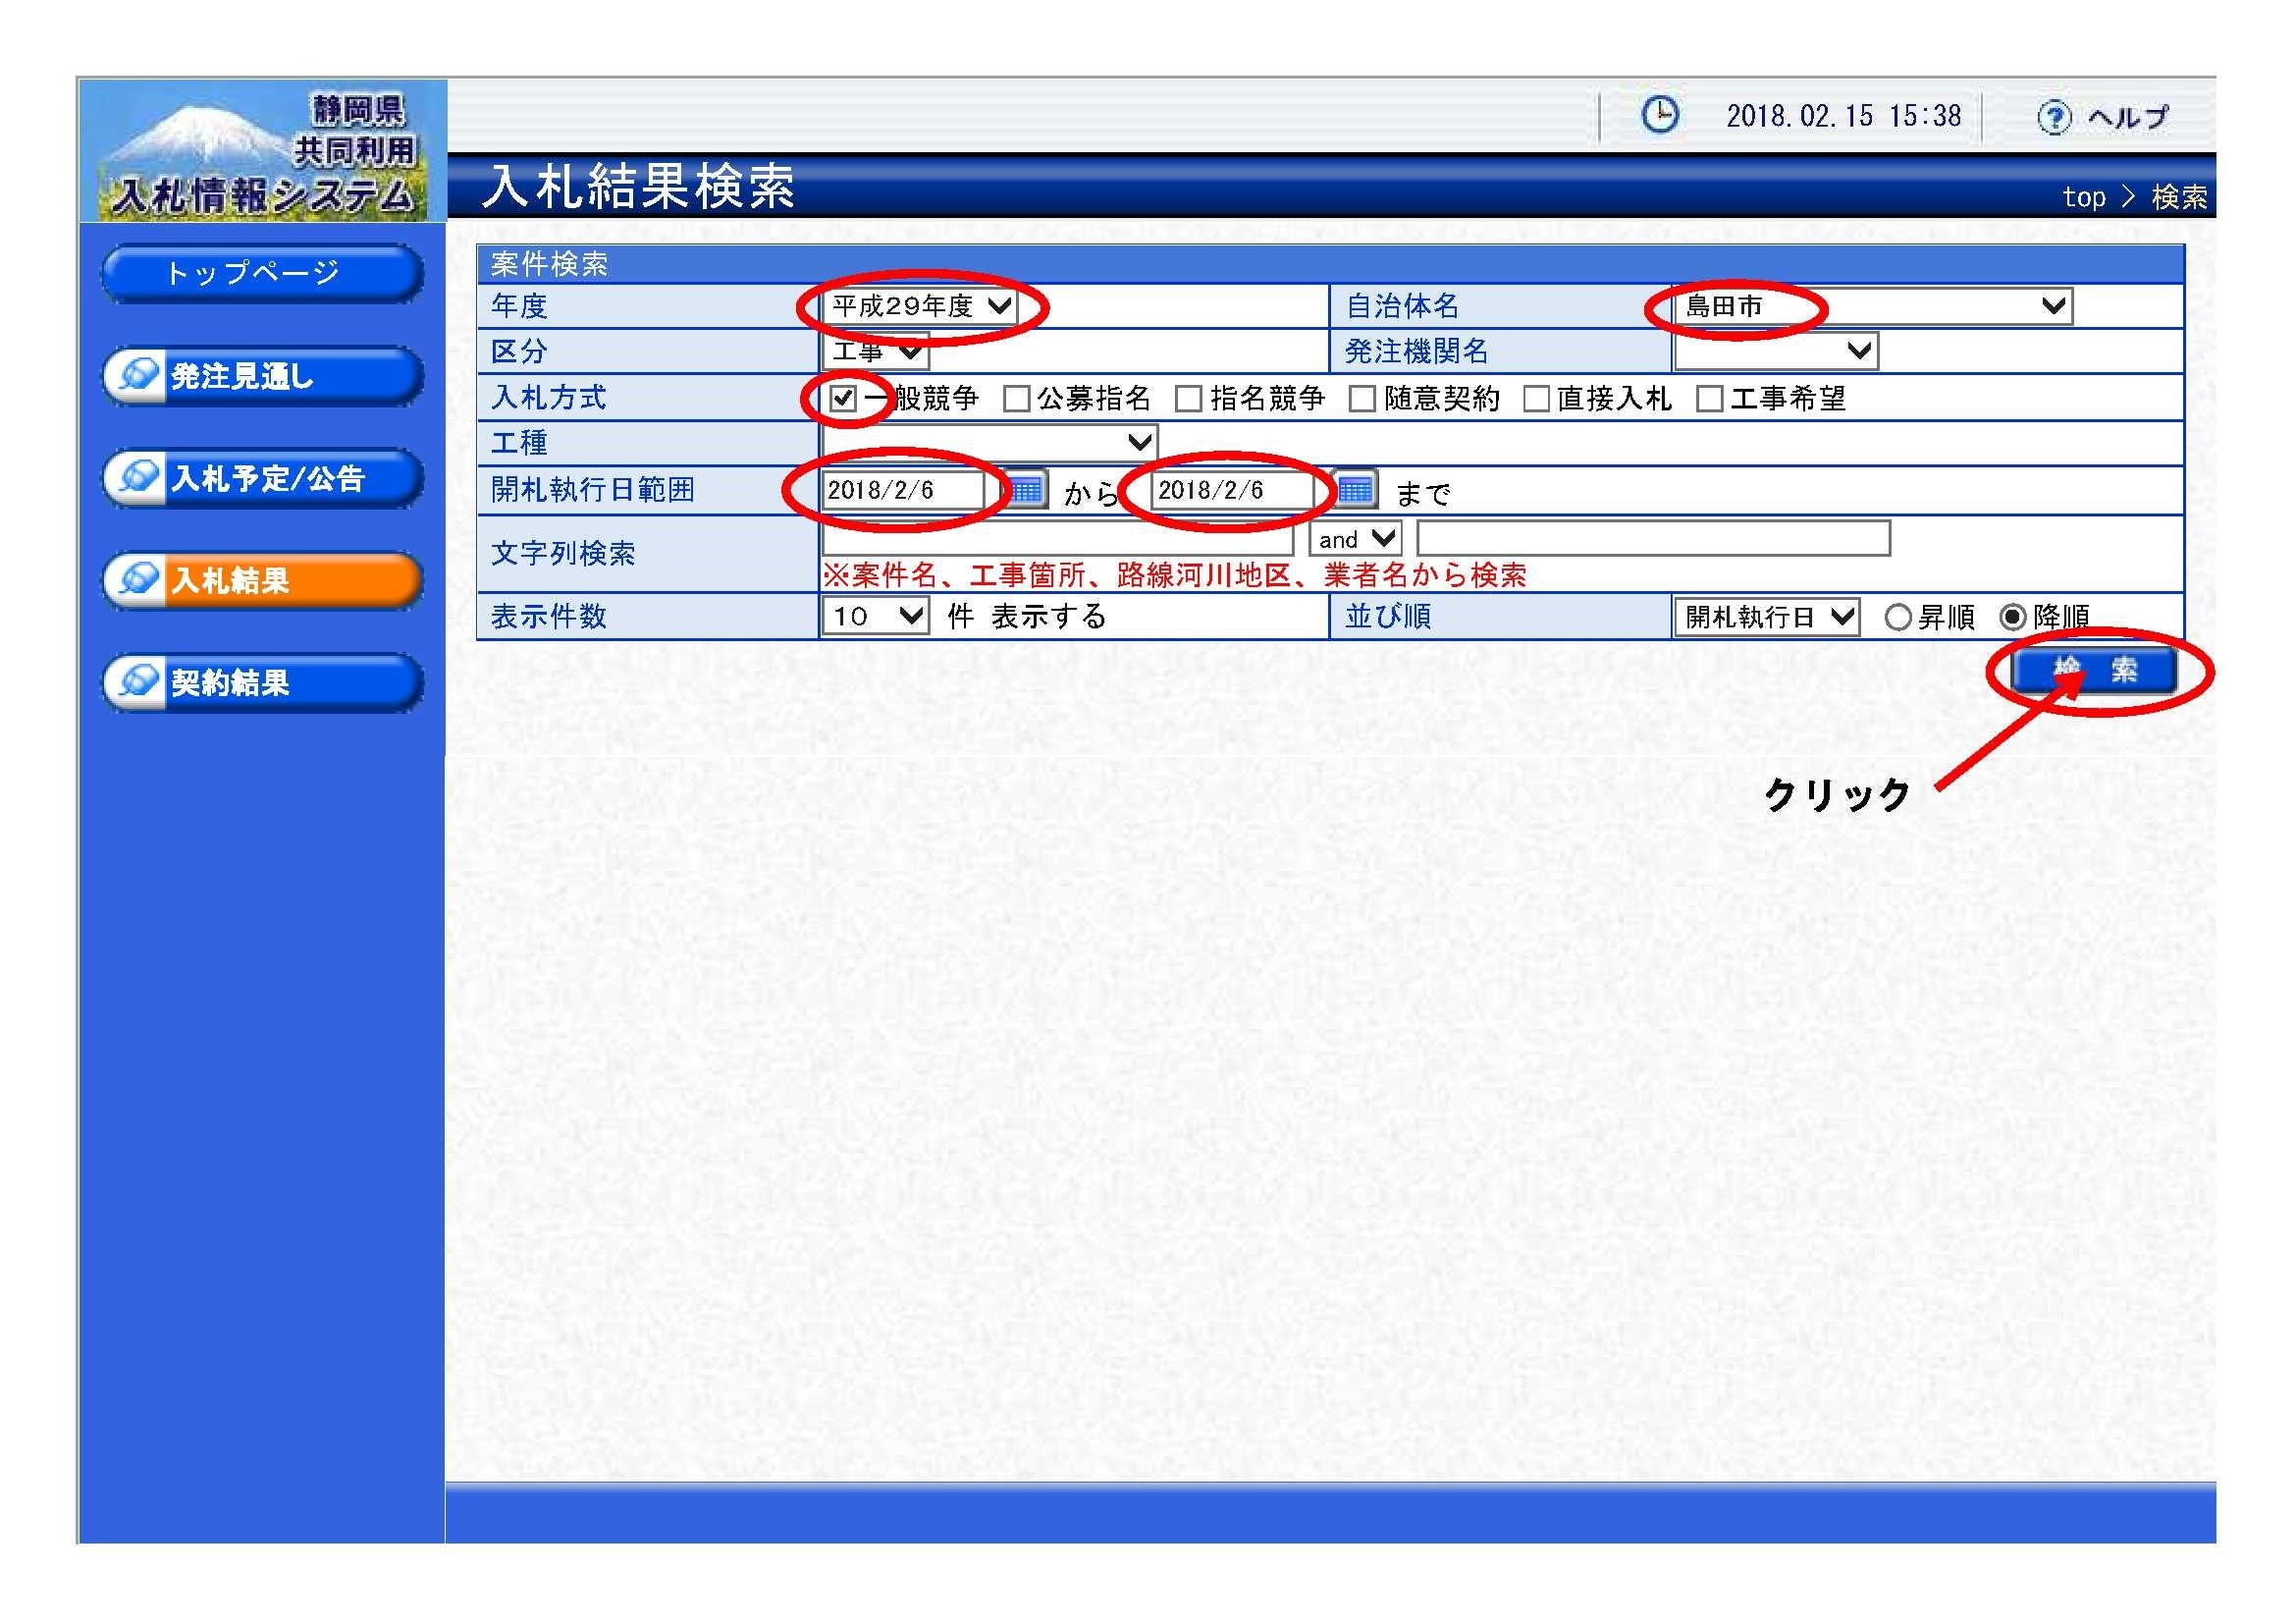Viewport: 2296px width, 1624px height.
Task: Open the 工種 dropdown
Action: tap(989, 441)
